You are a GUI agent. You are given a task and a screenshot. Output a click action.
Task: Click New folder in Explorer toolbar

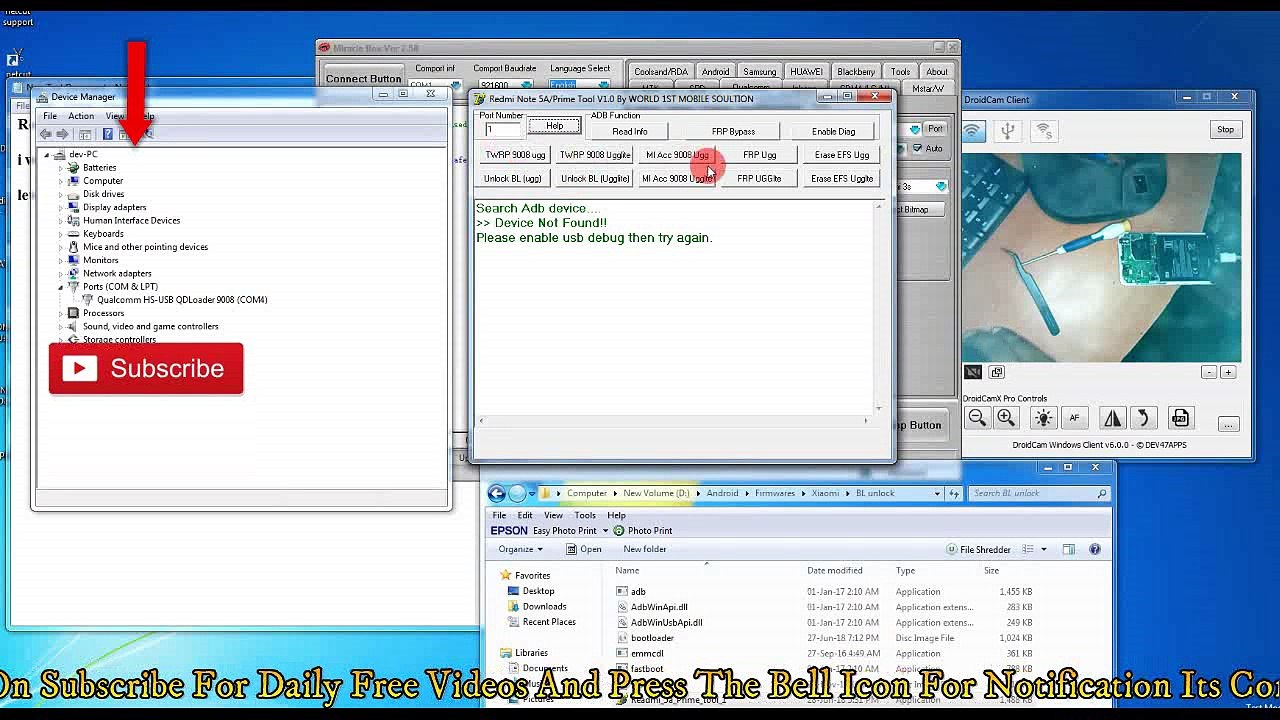coord(645,549)
